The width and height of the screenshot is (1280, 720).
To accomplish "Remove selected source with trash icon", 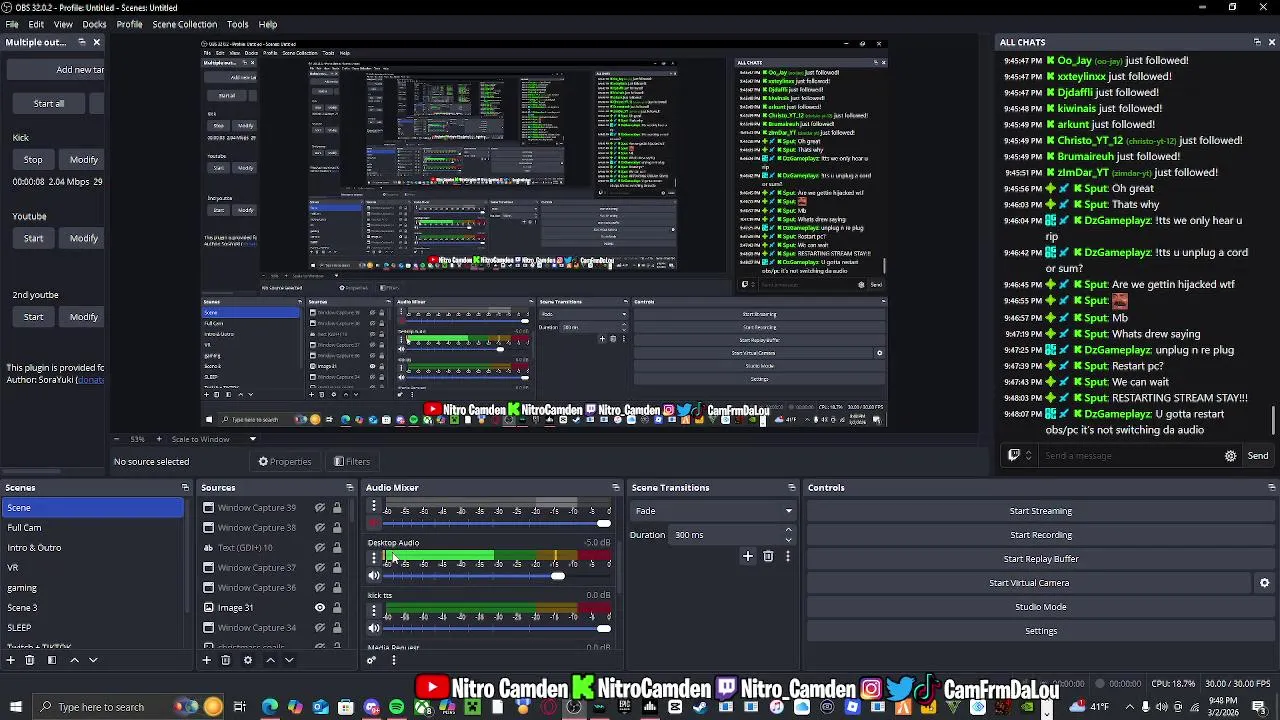I will [226, 660].
